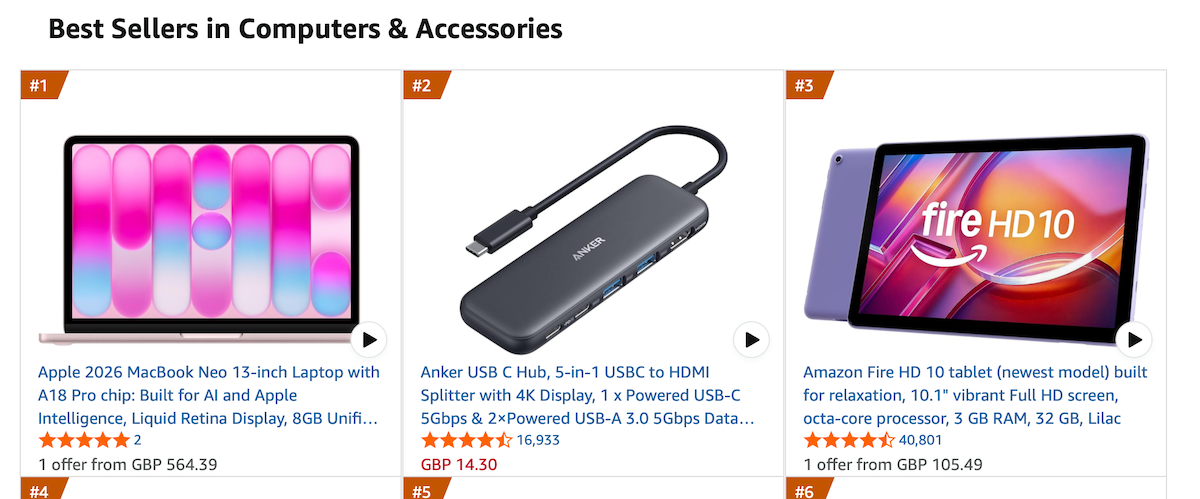Select the Anker USB C Hub image
The image size is (1200, 499).
coord(590,240)
